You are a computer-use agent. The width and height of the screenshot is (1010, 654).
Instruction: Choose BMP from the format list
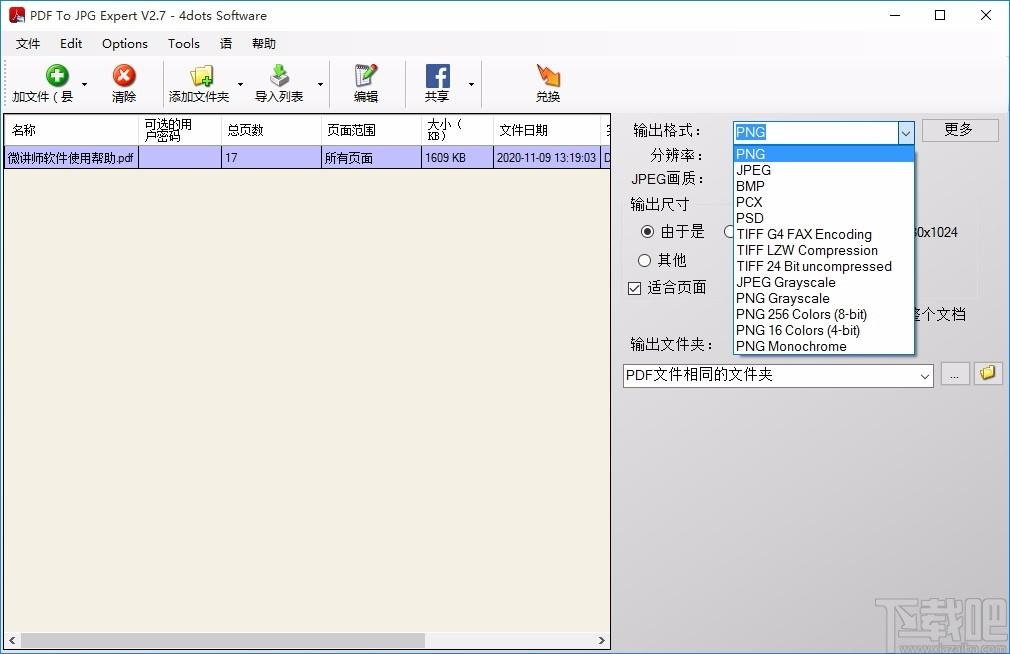824,186
